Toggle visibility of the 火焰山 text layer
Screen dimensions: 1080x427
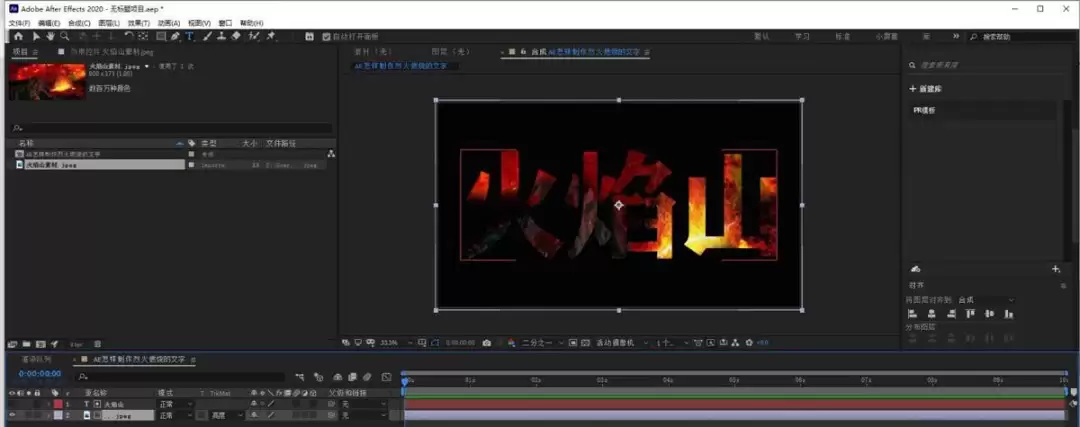[12, 404]
